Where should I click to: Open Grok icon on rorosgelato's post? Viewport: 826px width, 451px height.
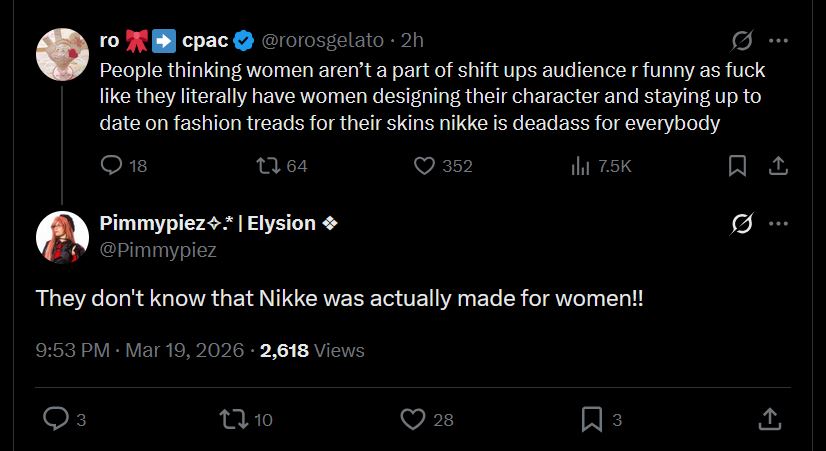click(742, 41)
